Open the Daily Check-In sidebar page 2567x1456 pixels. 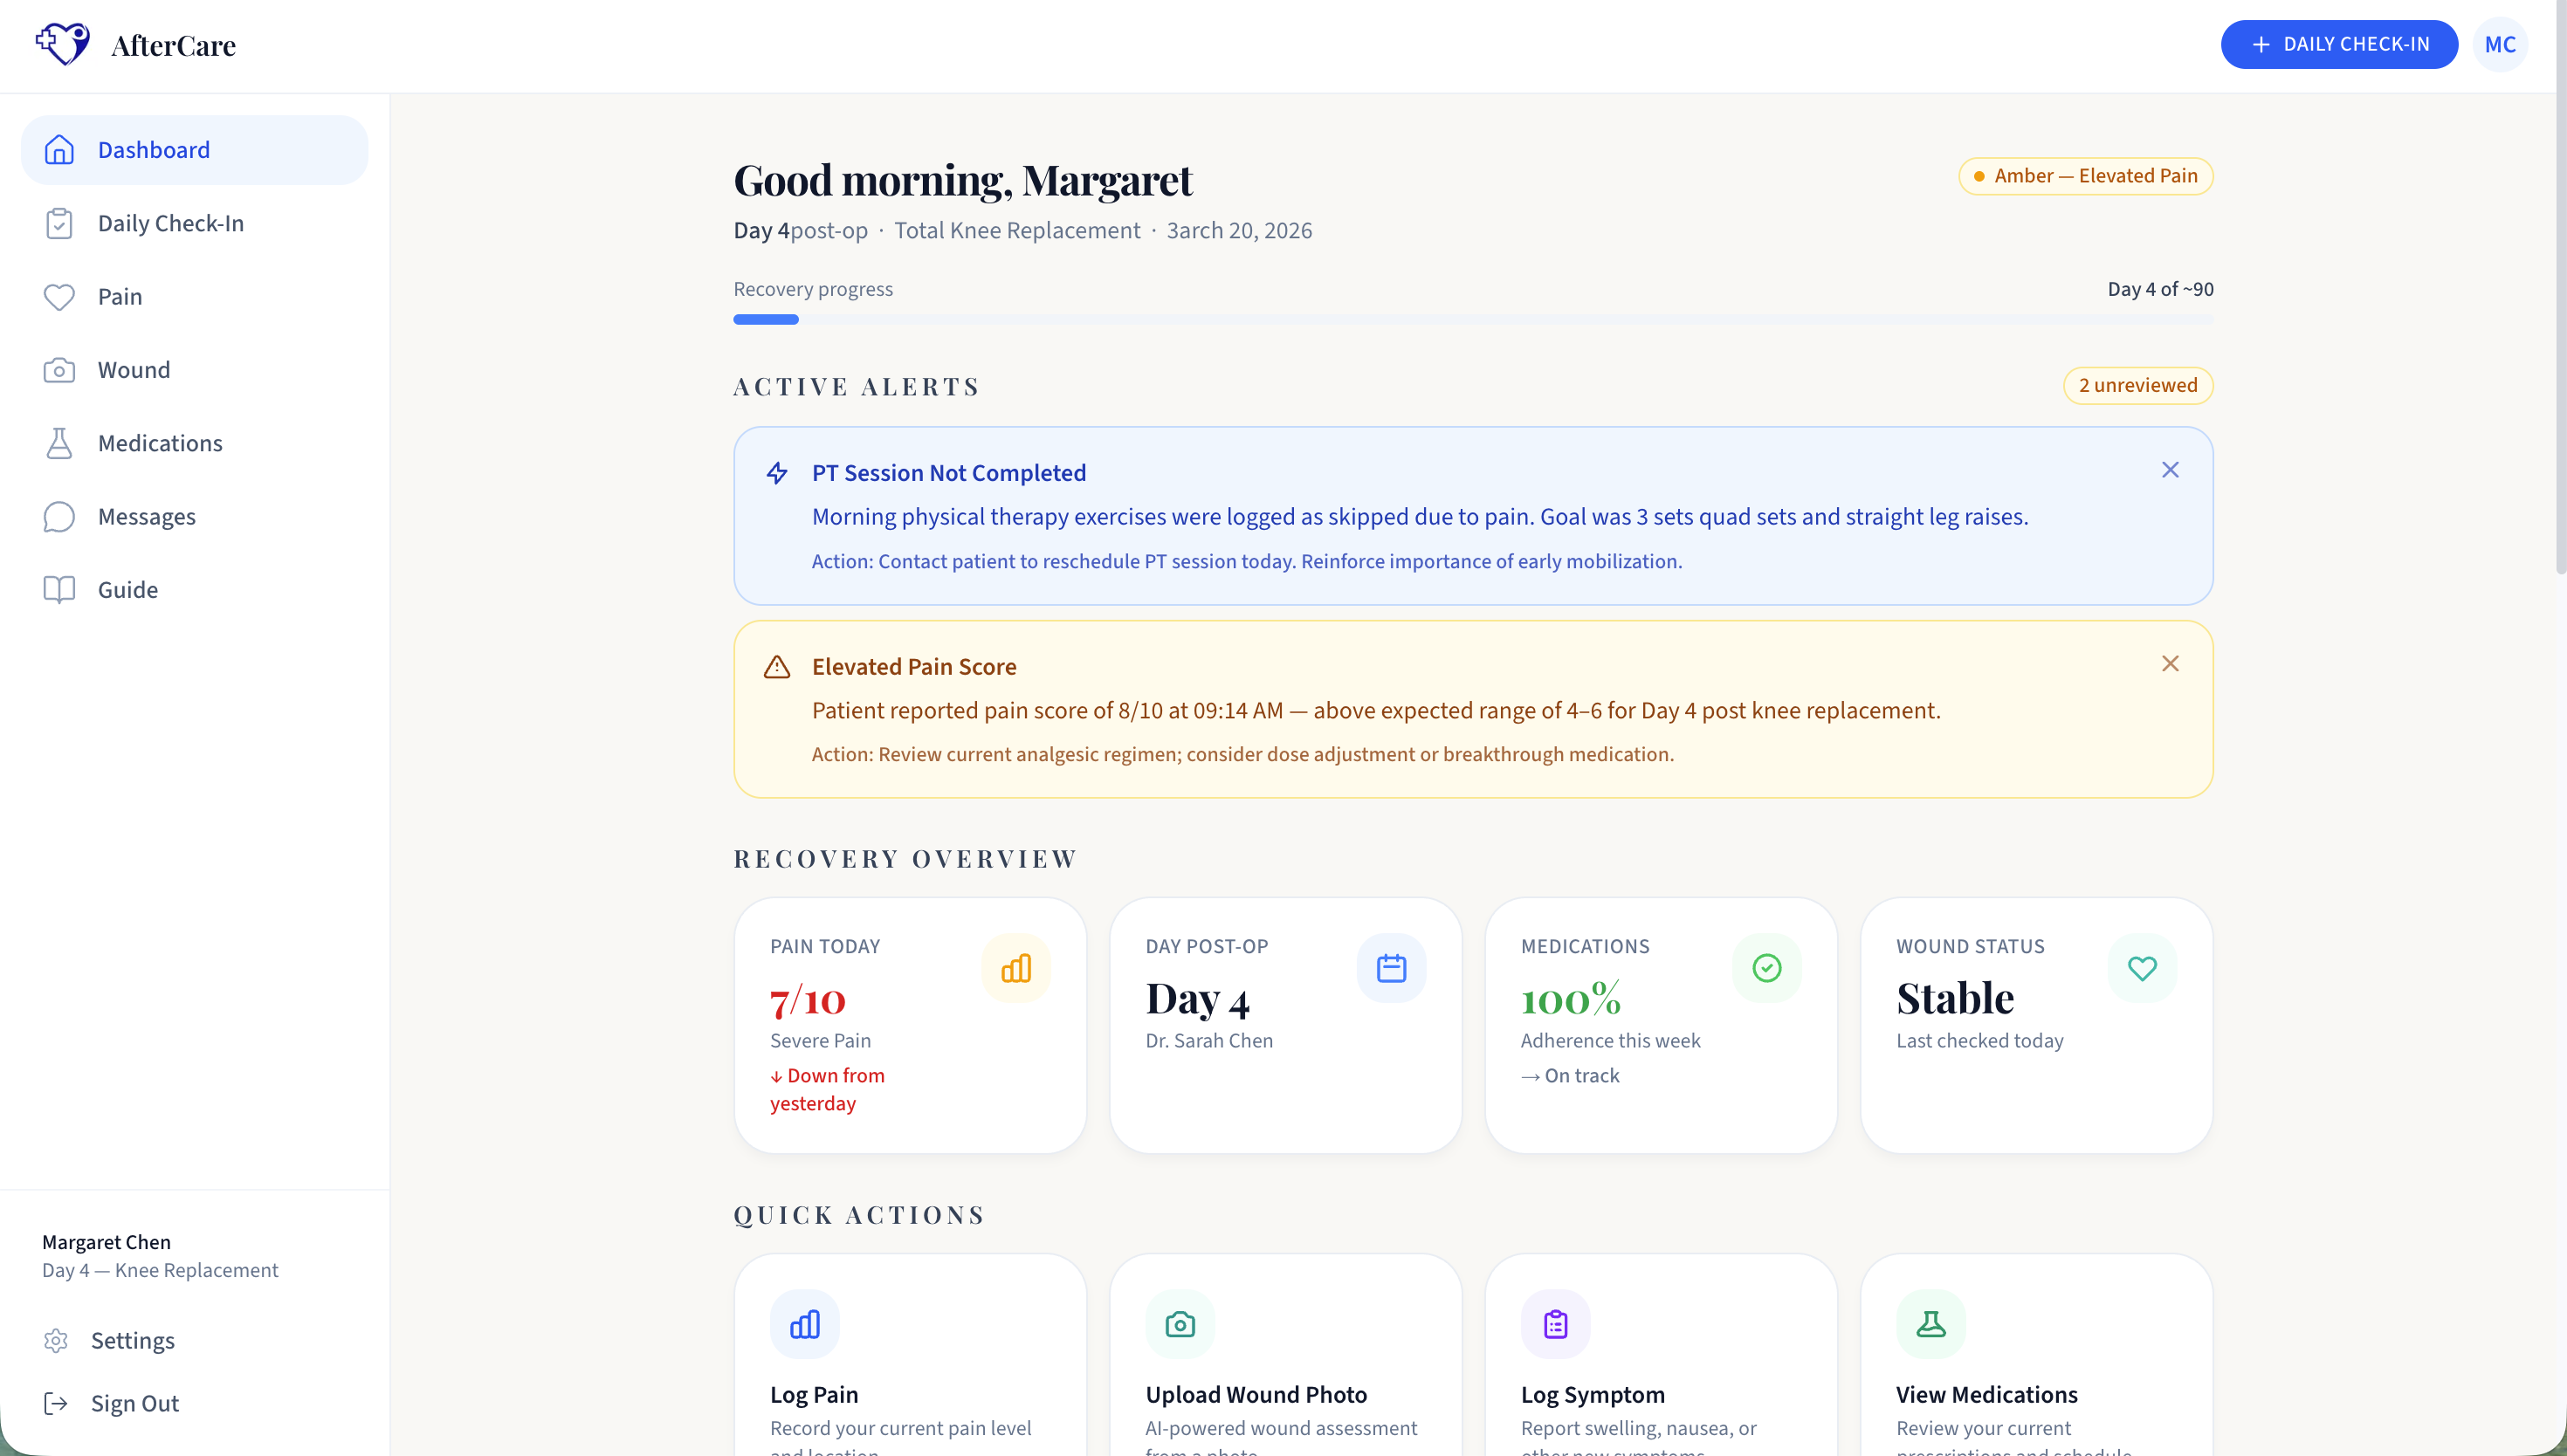pyautogui.click(x=170, y=223)
